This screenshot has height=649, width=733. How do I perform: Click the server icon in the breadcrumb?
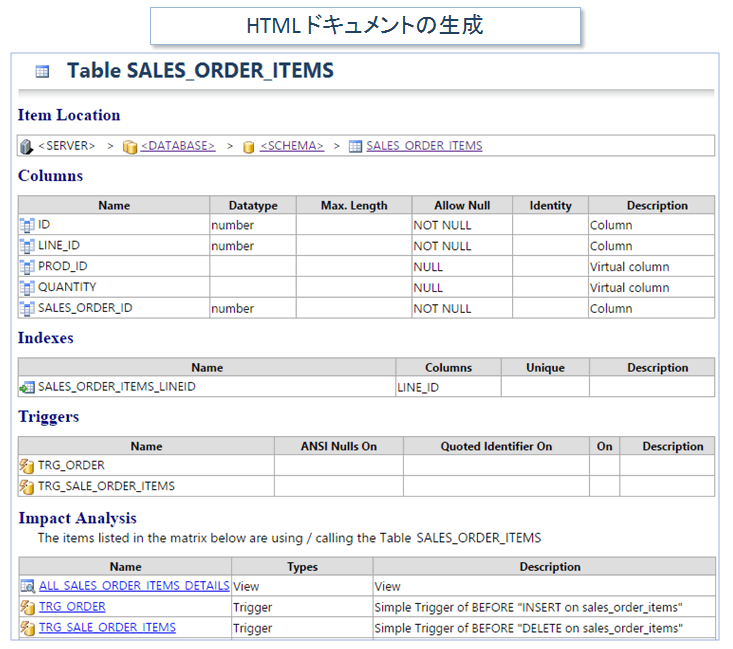coord(26,146)
